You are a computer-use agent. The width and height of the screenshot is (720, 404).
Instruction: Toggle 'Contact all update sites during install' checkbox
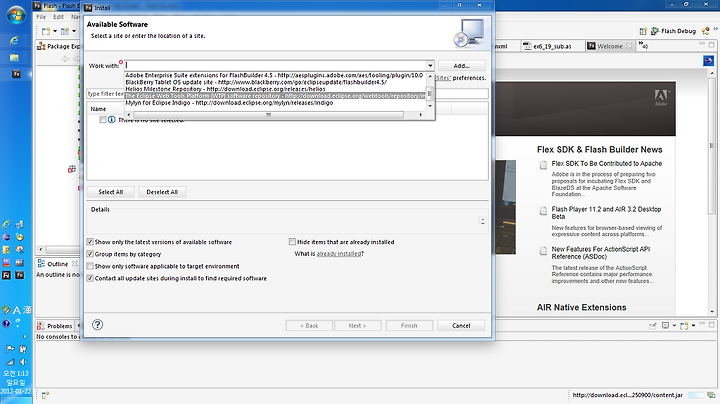[x=90, y=278]
